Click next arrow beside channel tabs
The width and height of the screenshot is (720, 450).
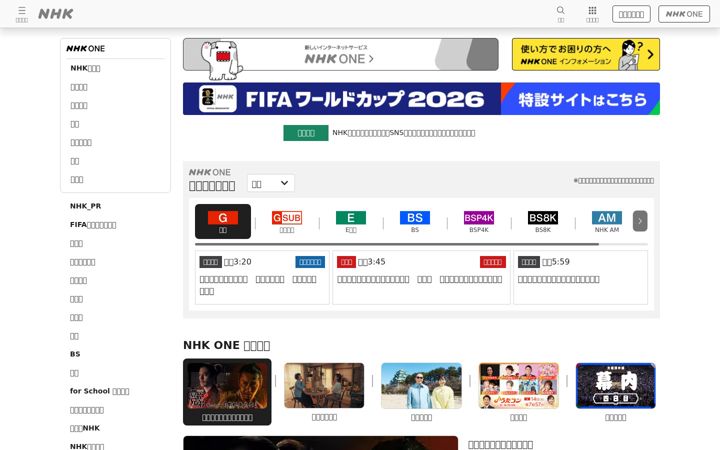click(640, 221)
